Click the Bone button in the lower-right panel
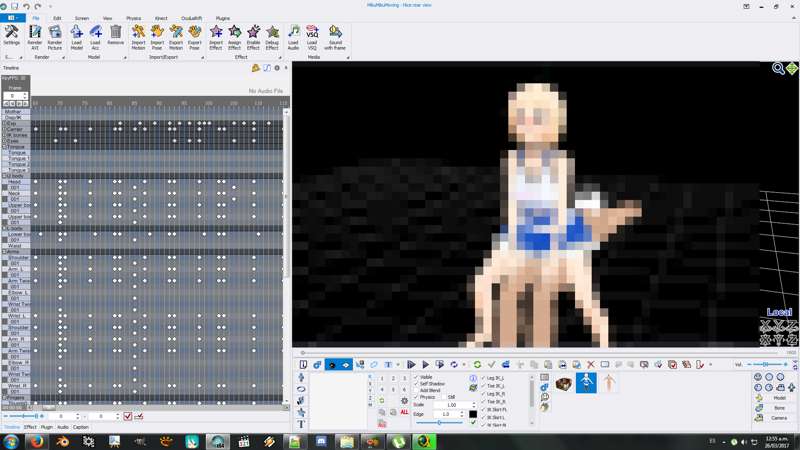Viewport: 800px width, 450px height. coord(779,408)
